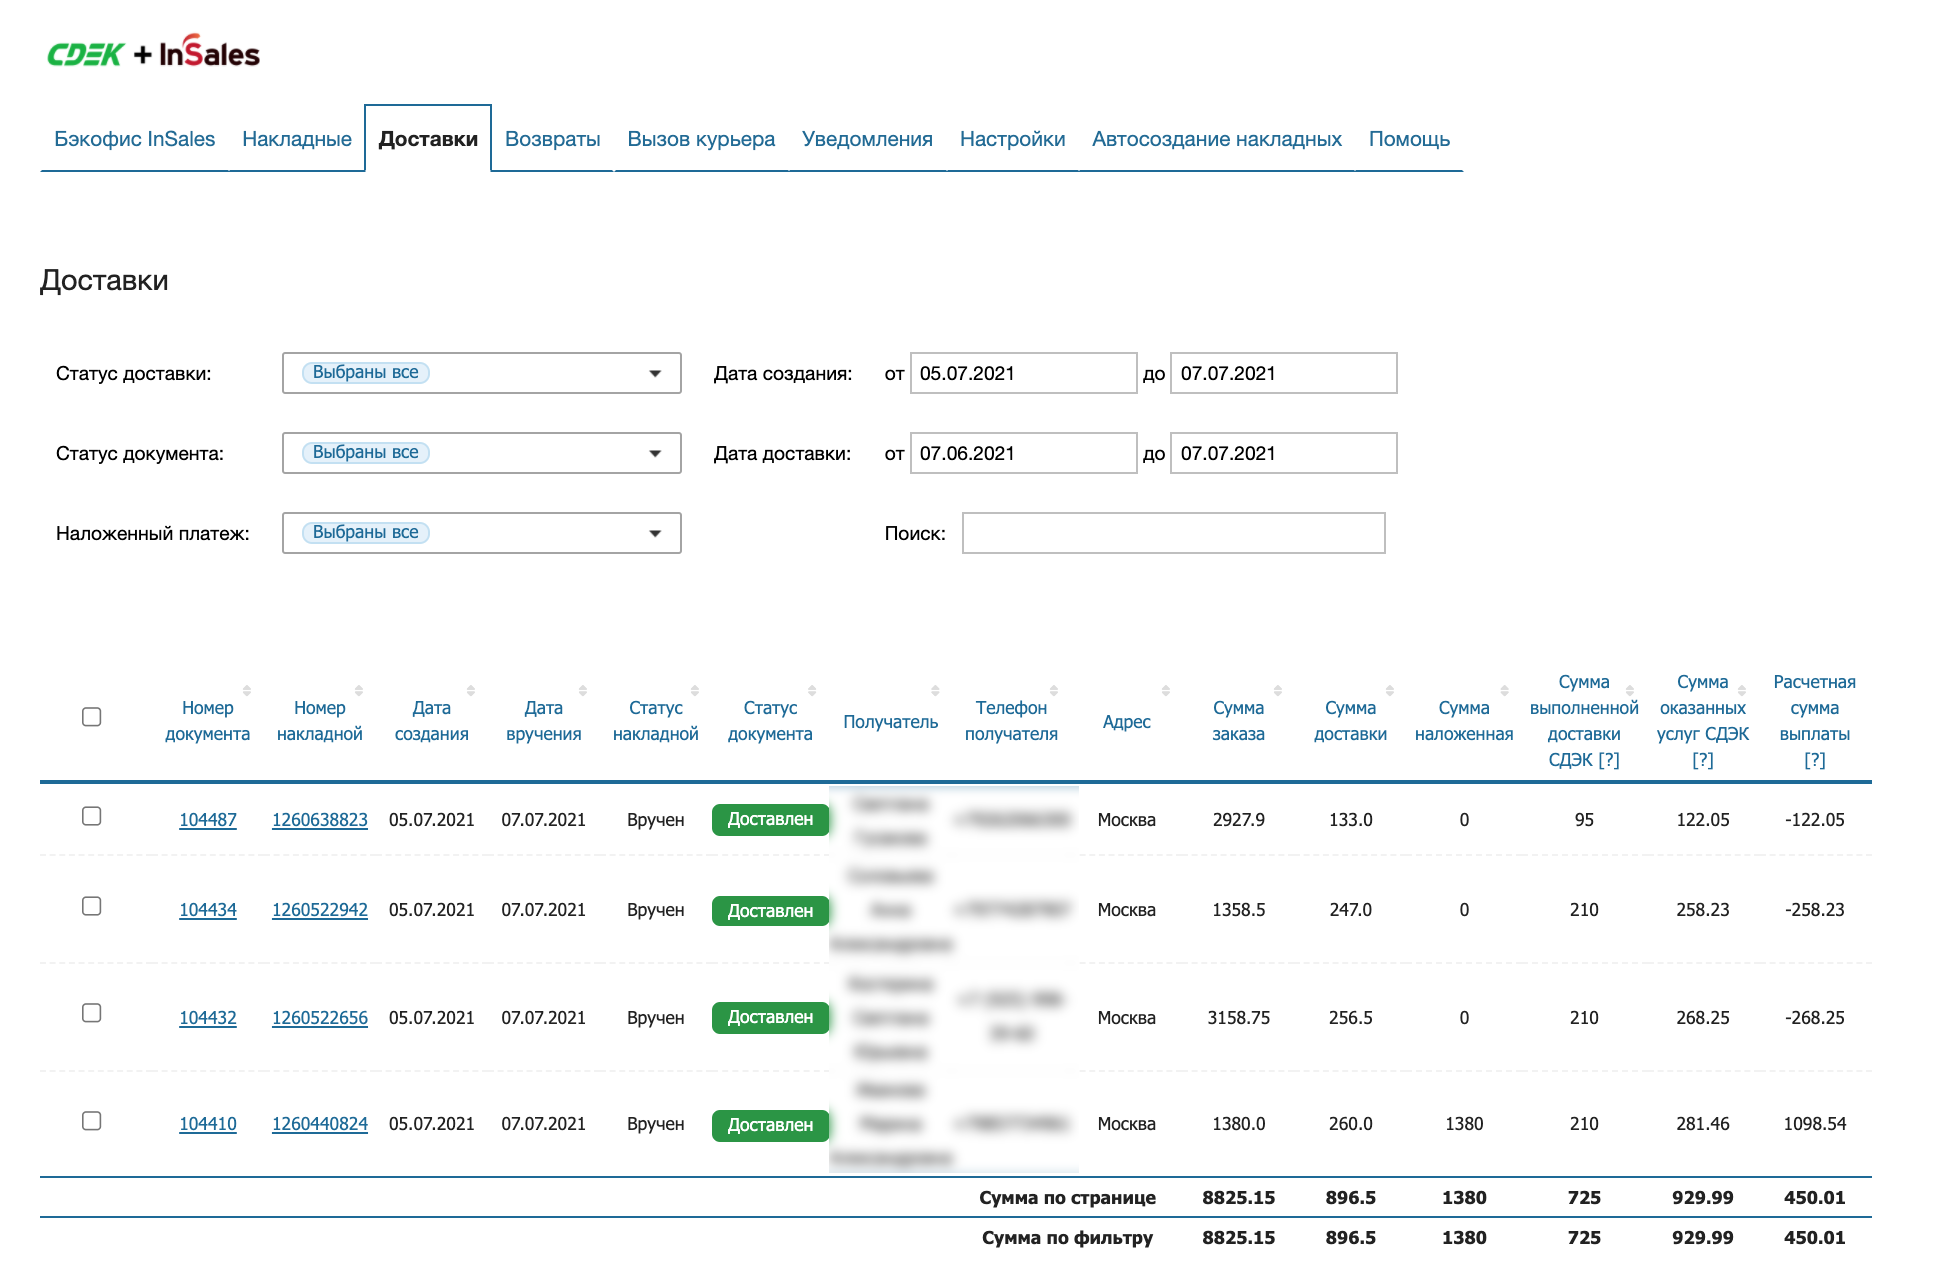This screenshot has width=1938, height=1274.
Task: Sort table by Дата создания arrows
Action: click(471, 690)
